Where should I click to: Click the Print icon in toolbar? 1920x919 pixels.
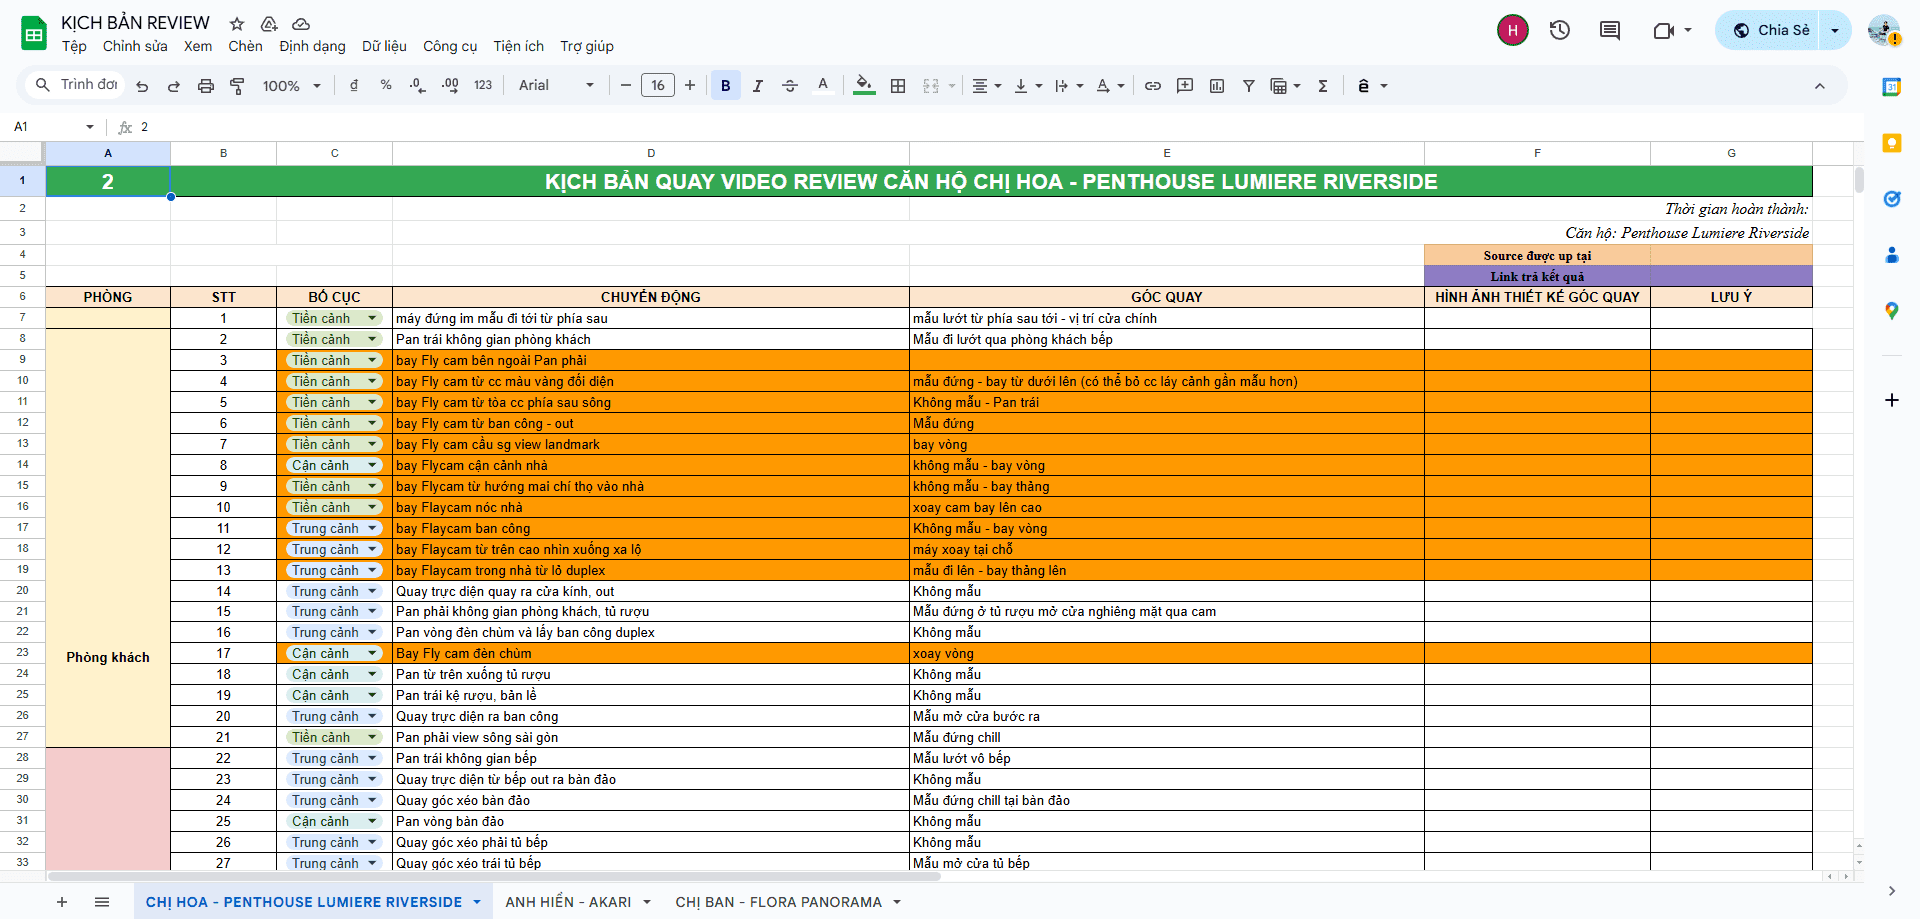(206, 86)
